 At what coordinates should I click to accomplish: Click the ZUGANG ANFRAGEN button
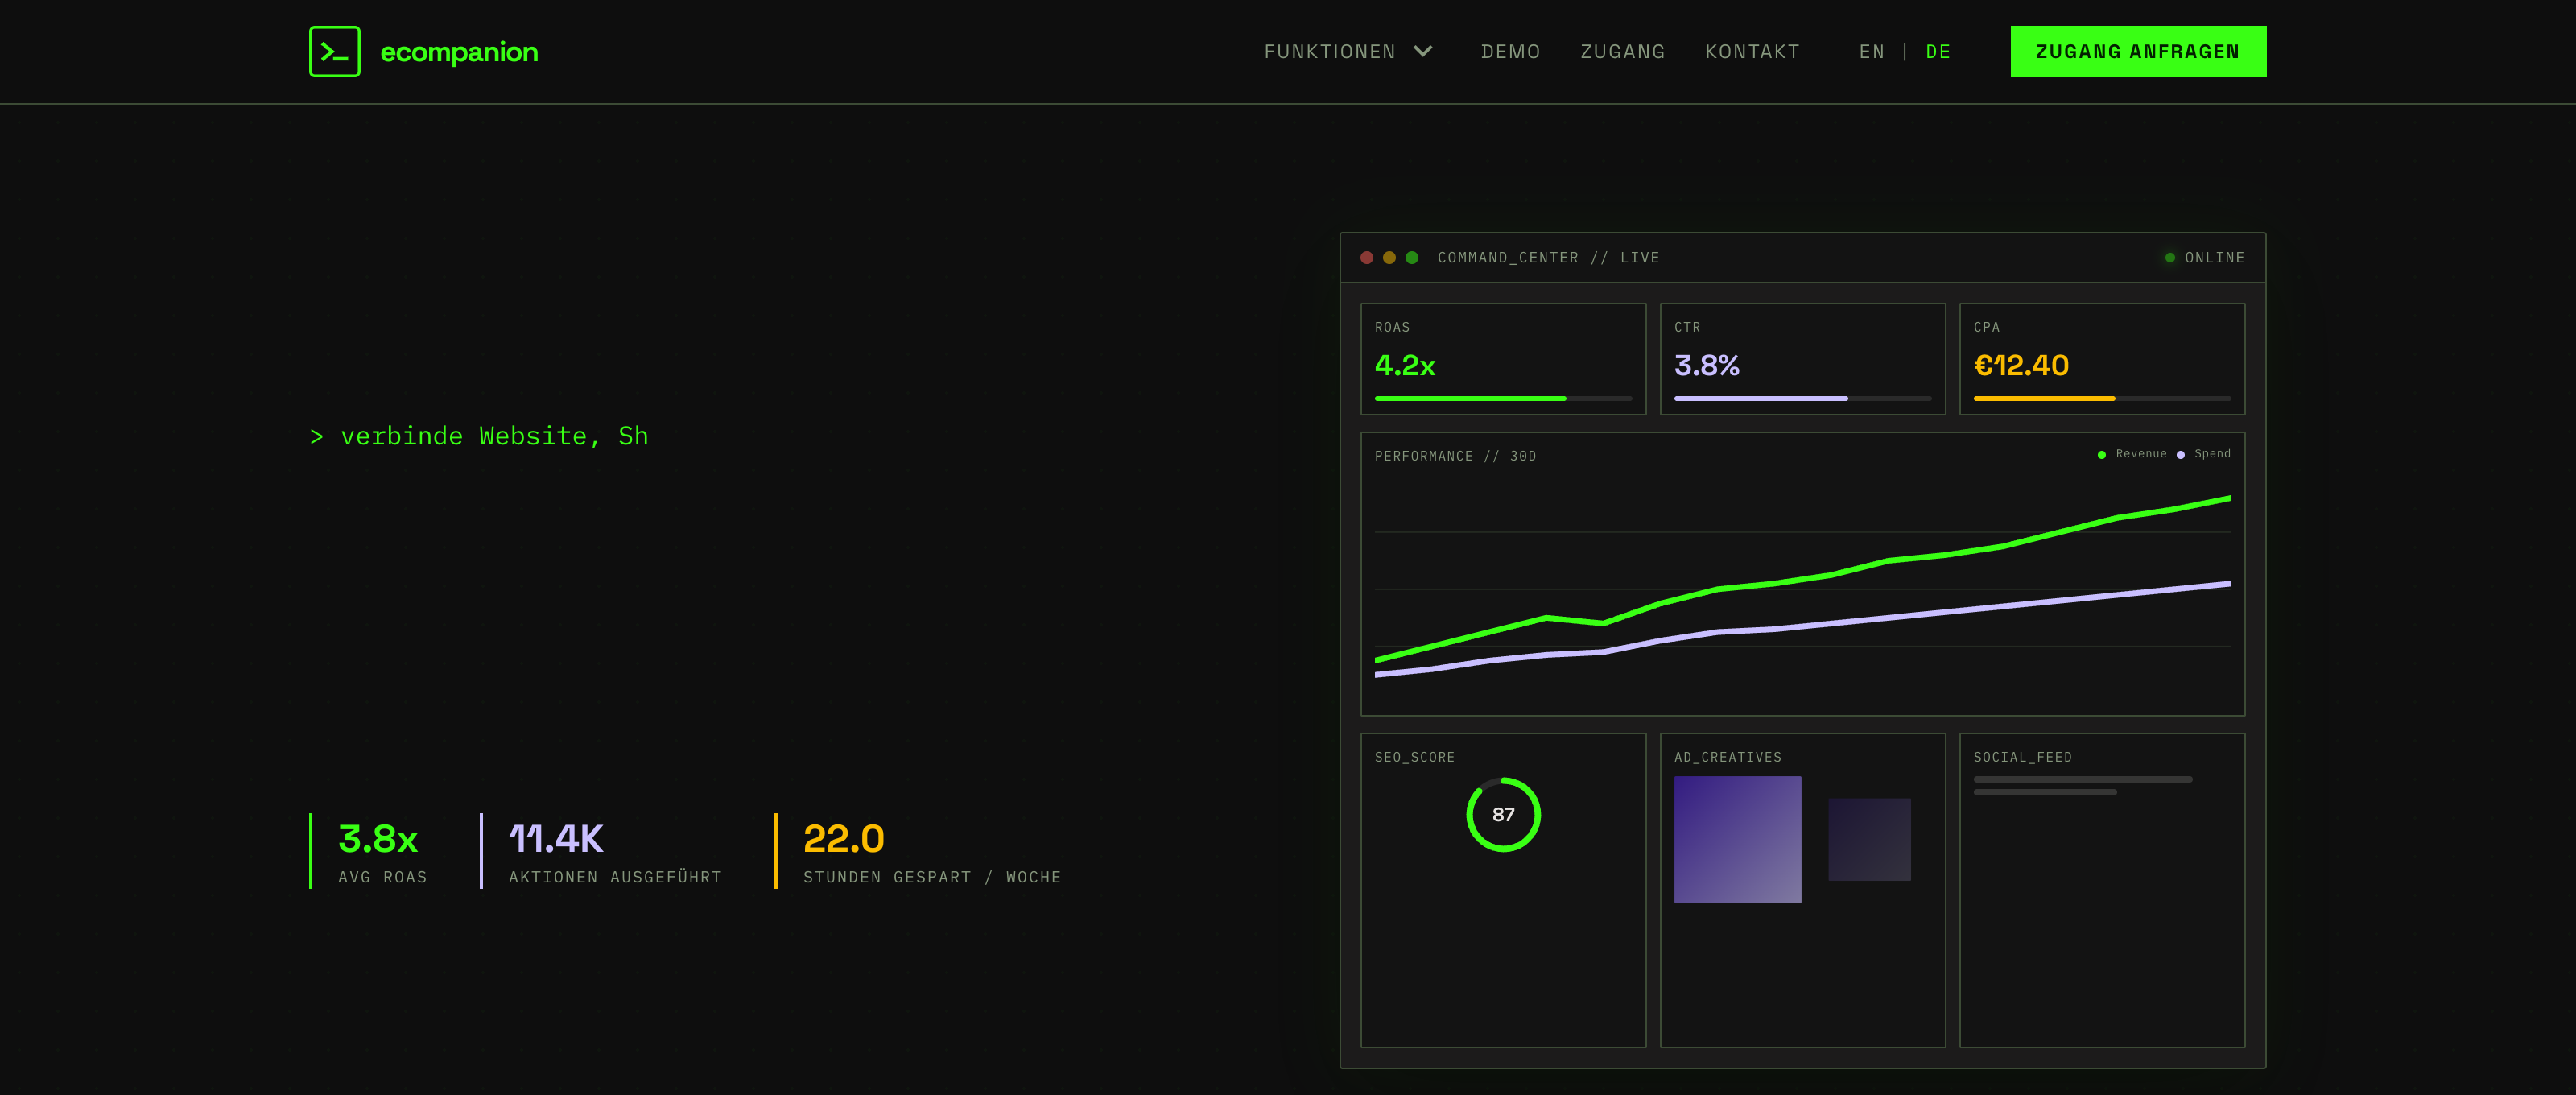tap(2138, 51)
